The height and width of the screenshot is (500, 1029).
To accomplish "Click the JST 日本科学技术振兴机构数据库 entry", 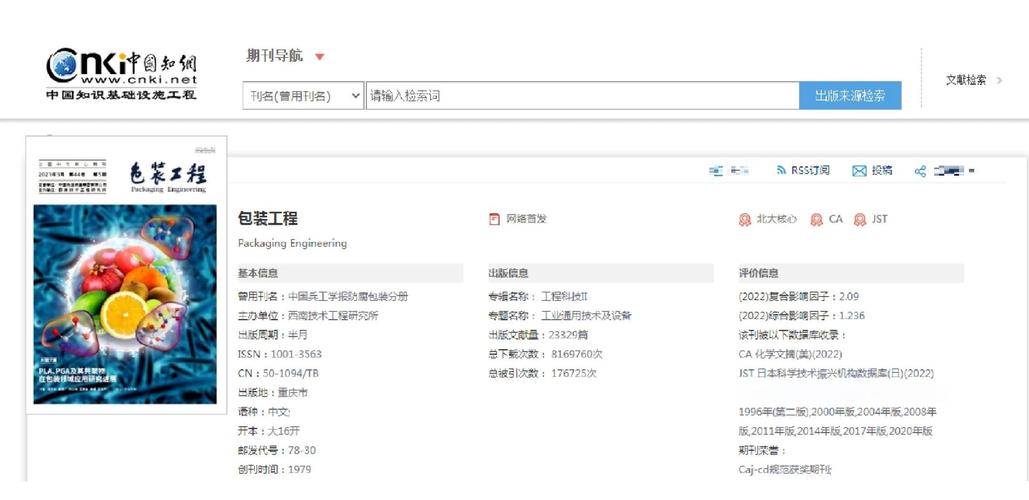I will pyautogui.click(x=836, y=373).
